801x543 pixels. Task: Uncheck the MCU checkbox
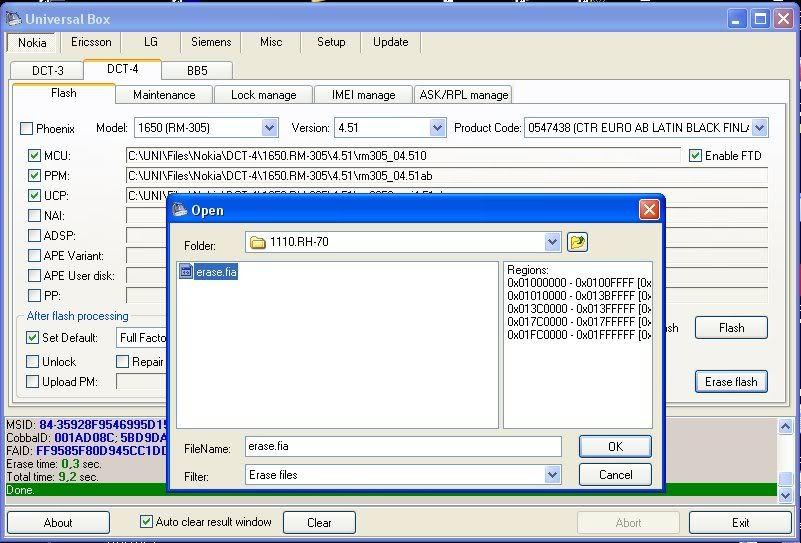[34, 156]
